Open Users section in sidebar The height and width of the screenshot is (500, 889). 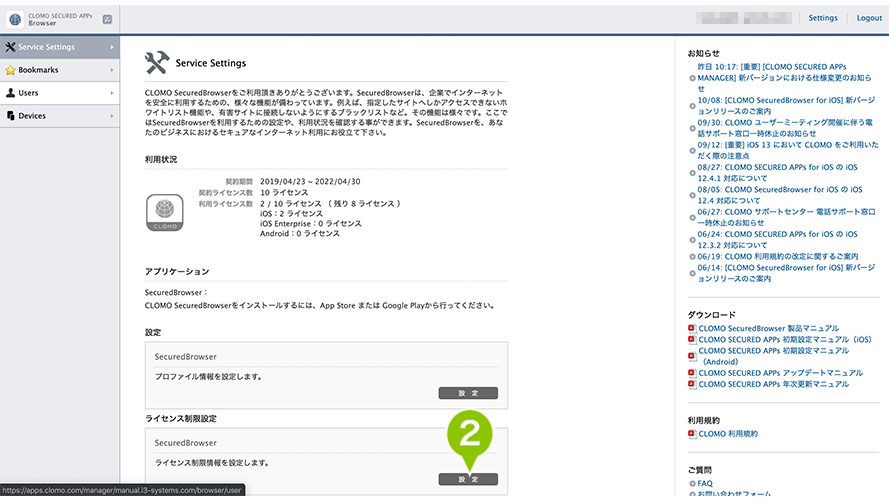tap(60, 93)
